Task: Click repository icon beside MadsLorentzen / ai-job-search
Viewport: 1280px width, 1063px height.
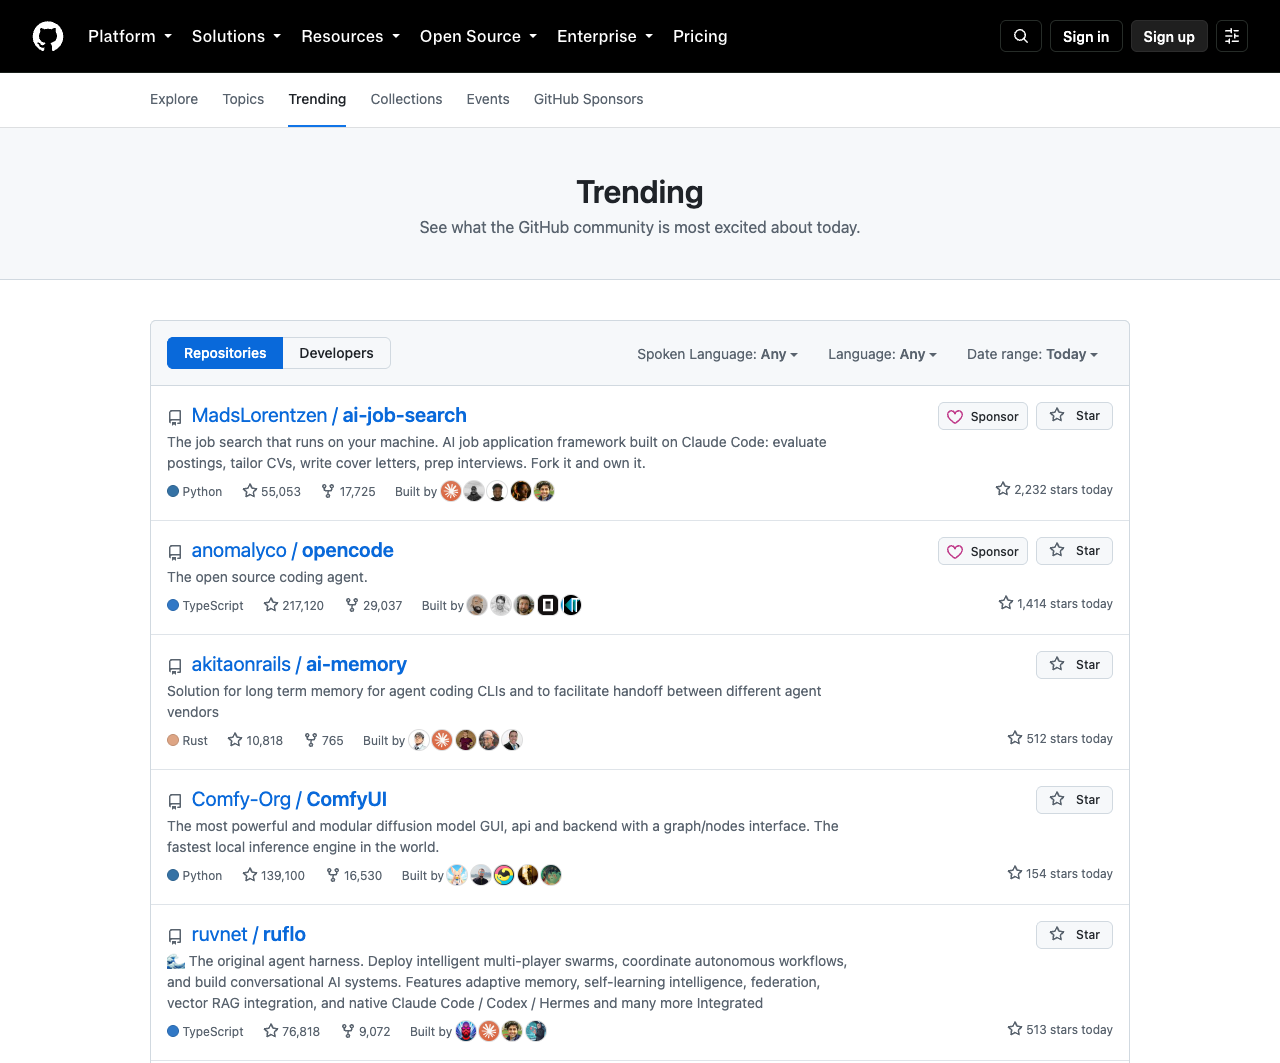Action: [175, 417]
